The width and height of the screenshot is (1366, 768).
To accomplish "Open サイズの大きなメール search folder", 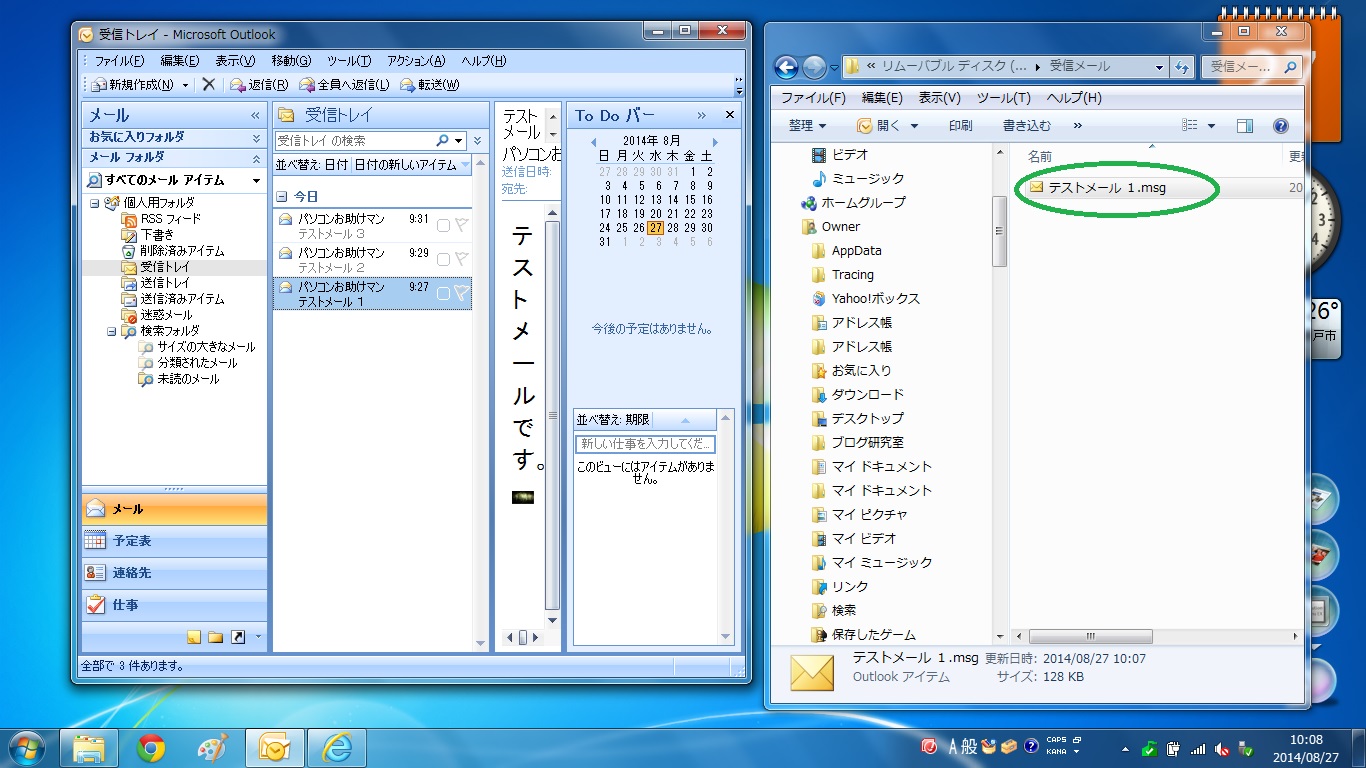I will coord(197,347).
